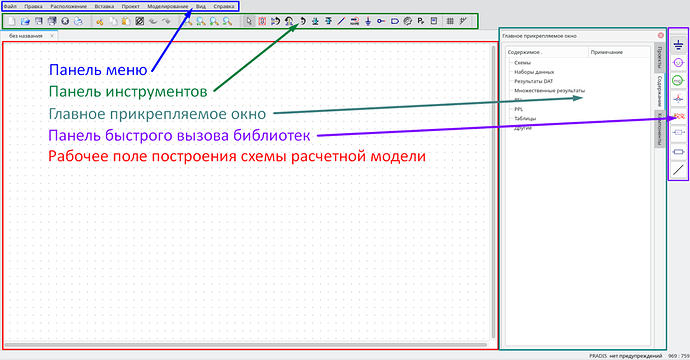Open the Проект menu
Viewport: 690px width, 360px height.
tap(131, 7)
